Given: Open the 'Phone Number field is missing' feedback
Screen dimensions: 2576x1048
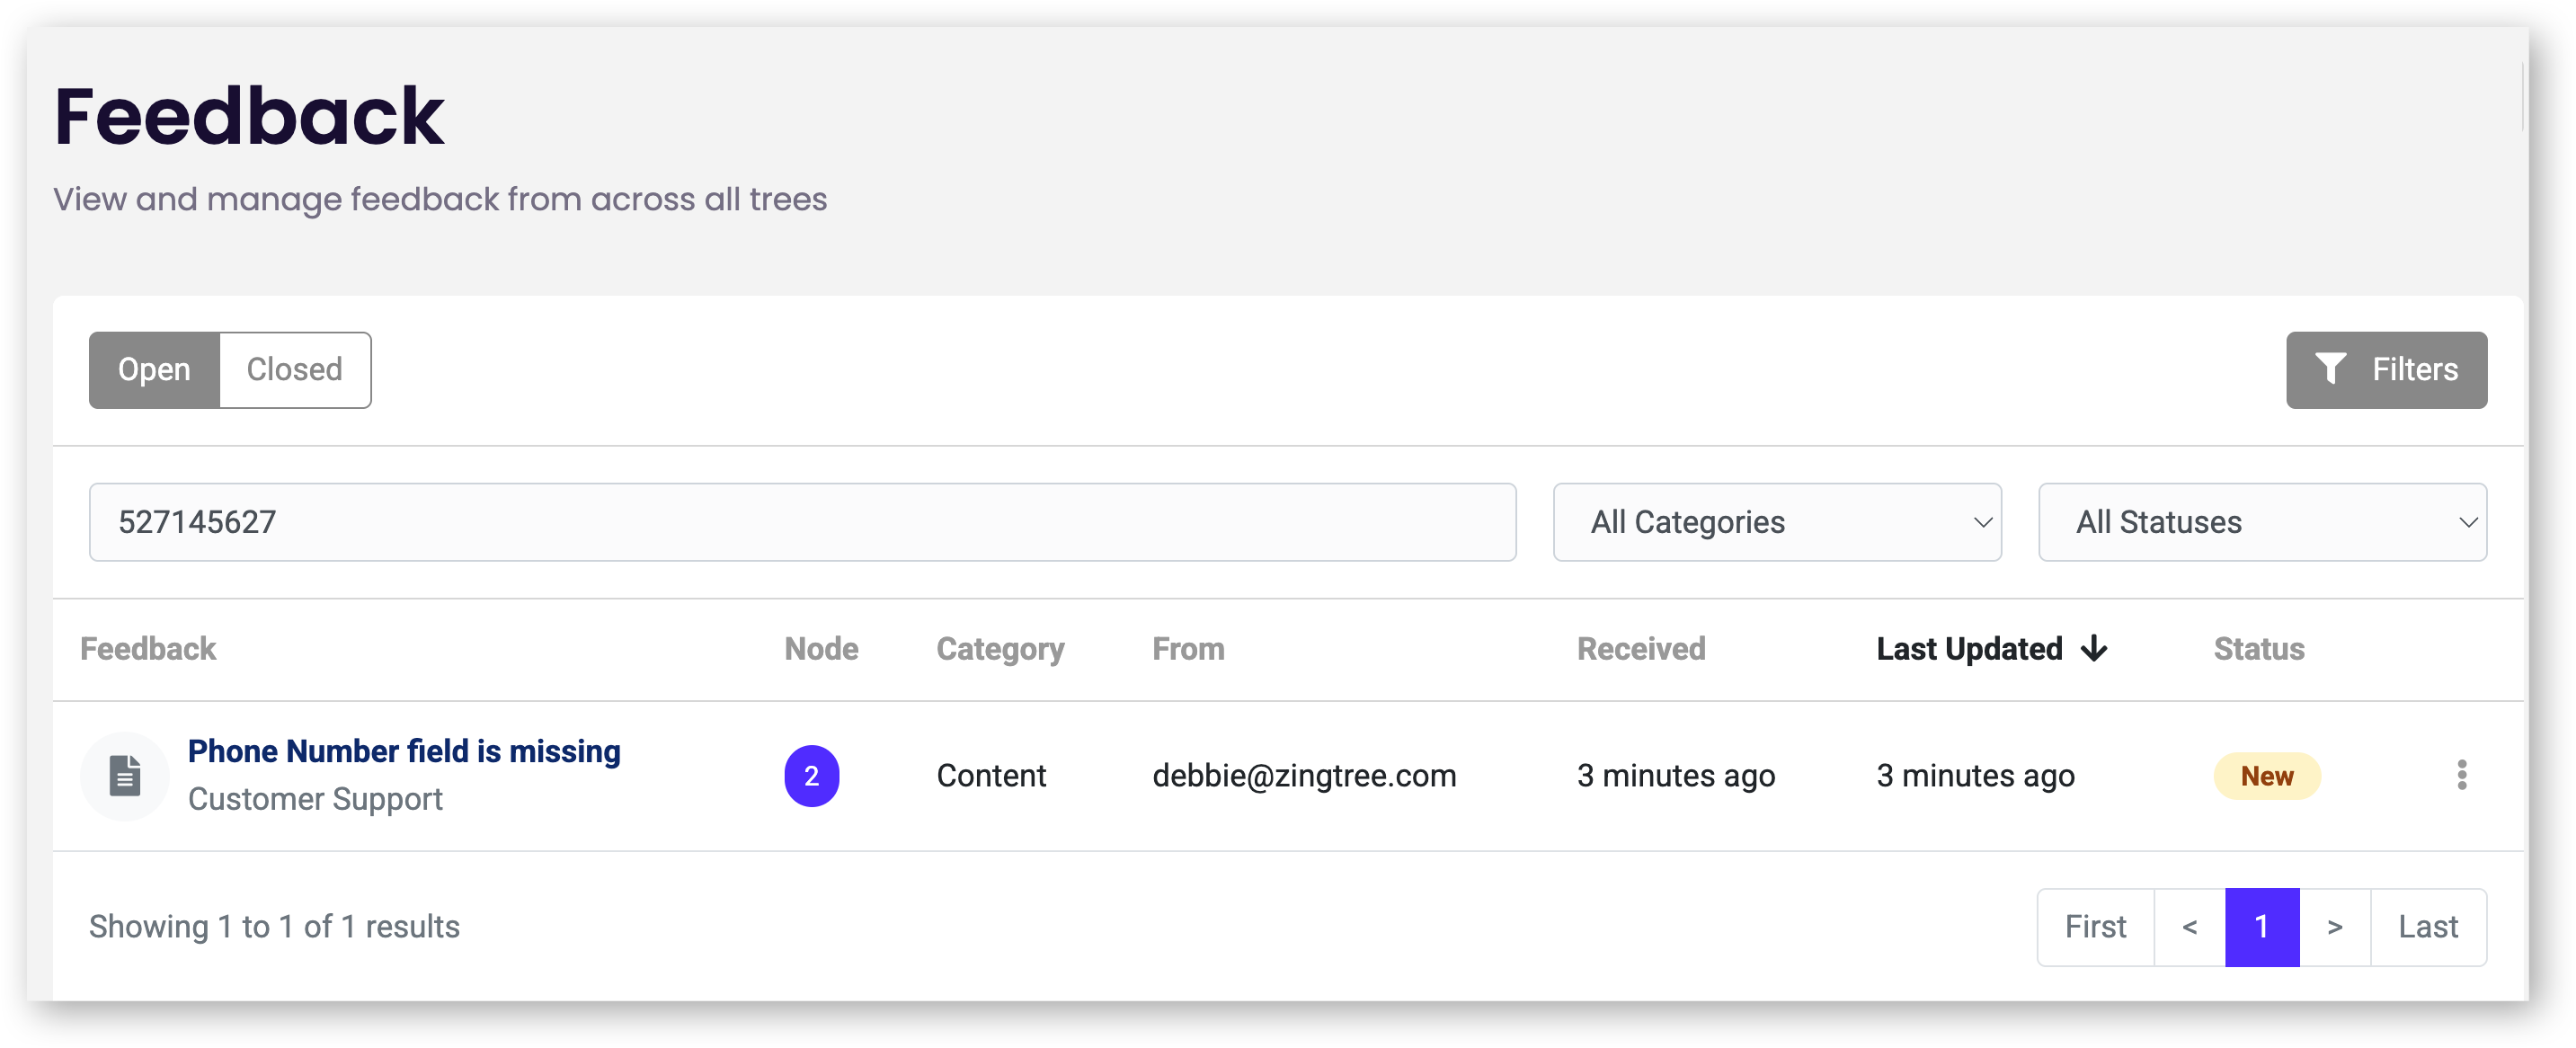Looking at the screenshot, I should (404, 751).
